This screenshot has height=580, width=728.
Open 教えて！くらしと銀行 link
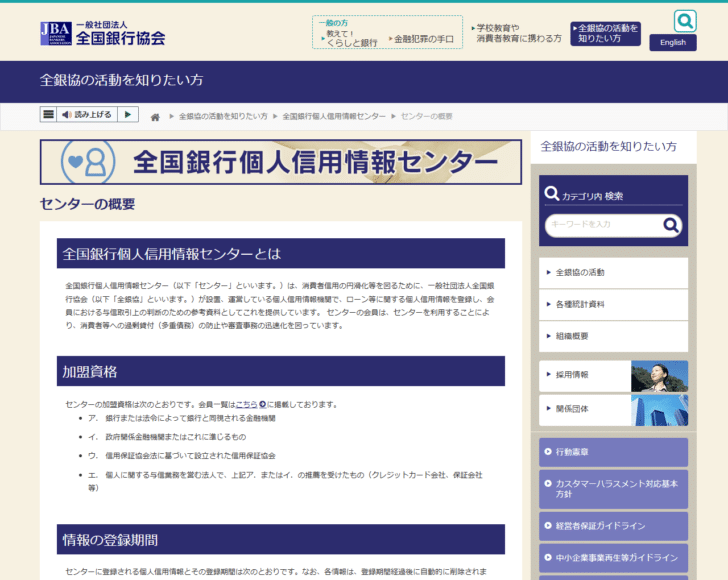351,38
